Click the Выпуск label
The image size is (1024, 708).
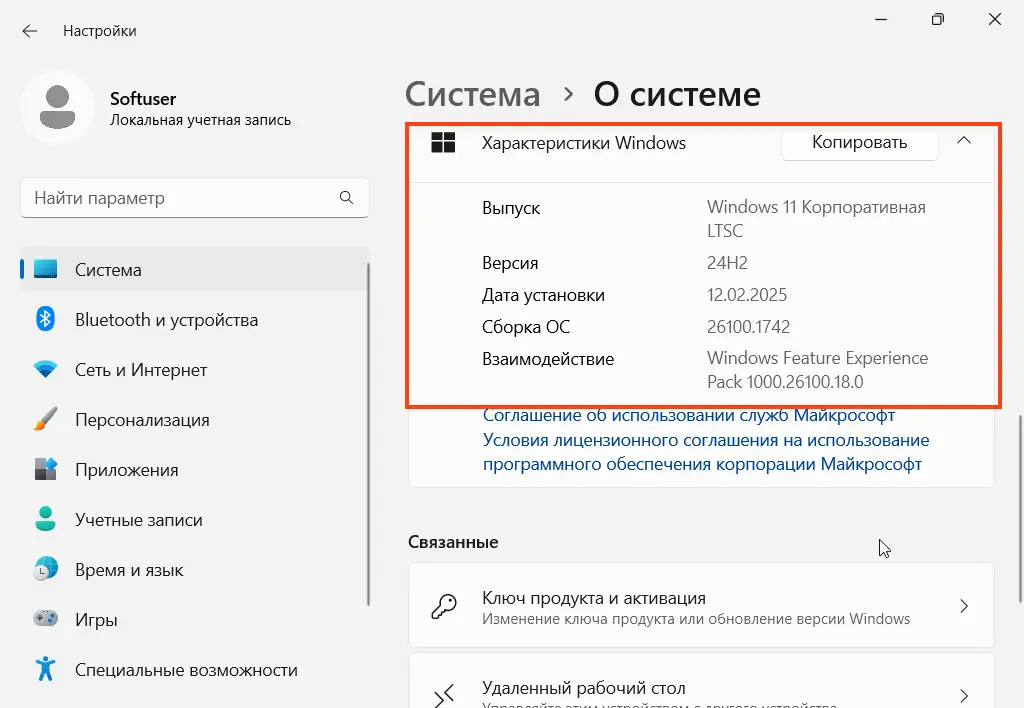511,208
